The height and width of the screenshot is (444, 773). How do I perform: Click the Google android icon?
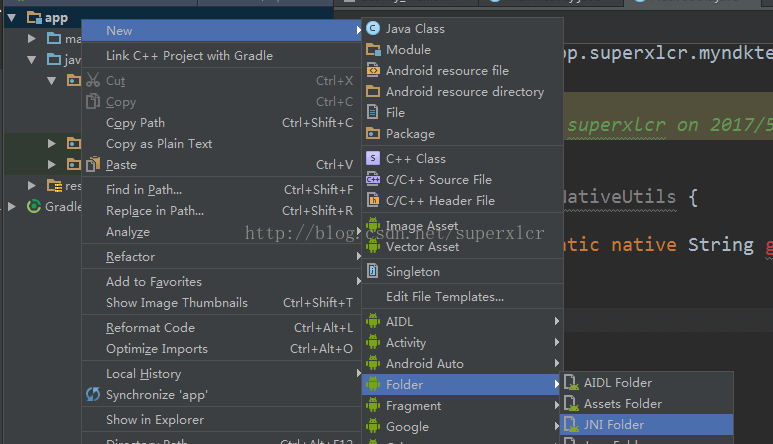coord(373,426)
